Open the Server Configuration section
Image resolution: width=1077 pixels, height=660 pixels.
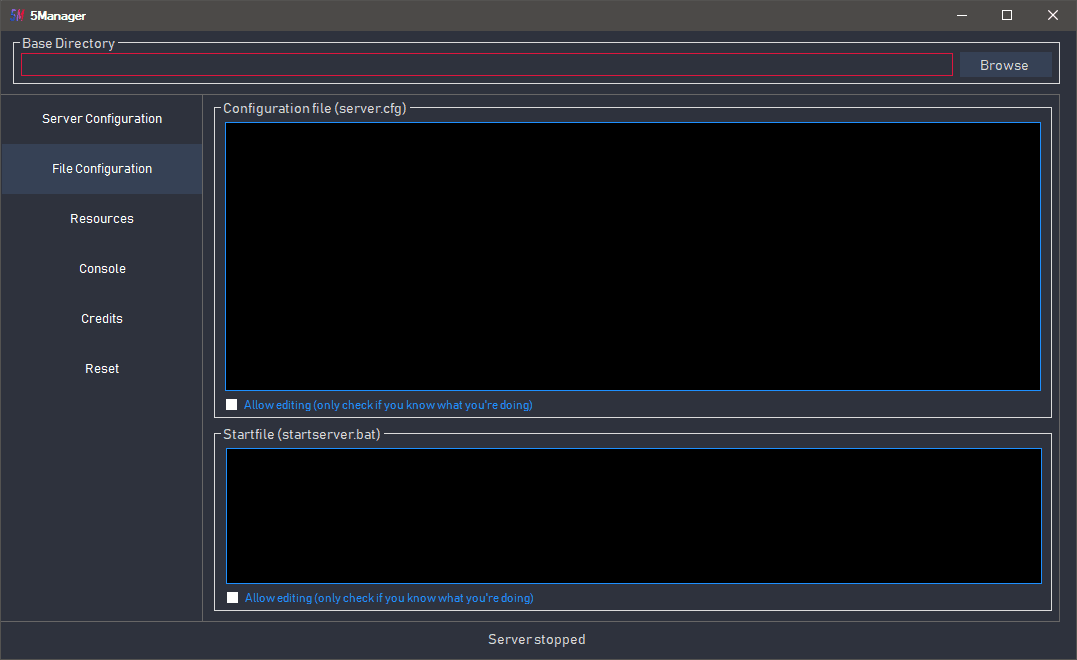click(x=102, y=119)
